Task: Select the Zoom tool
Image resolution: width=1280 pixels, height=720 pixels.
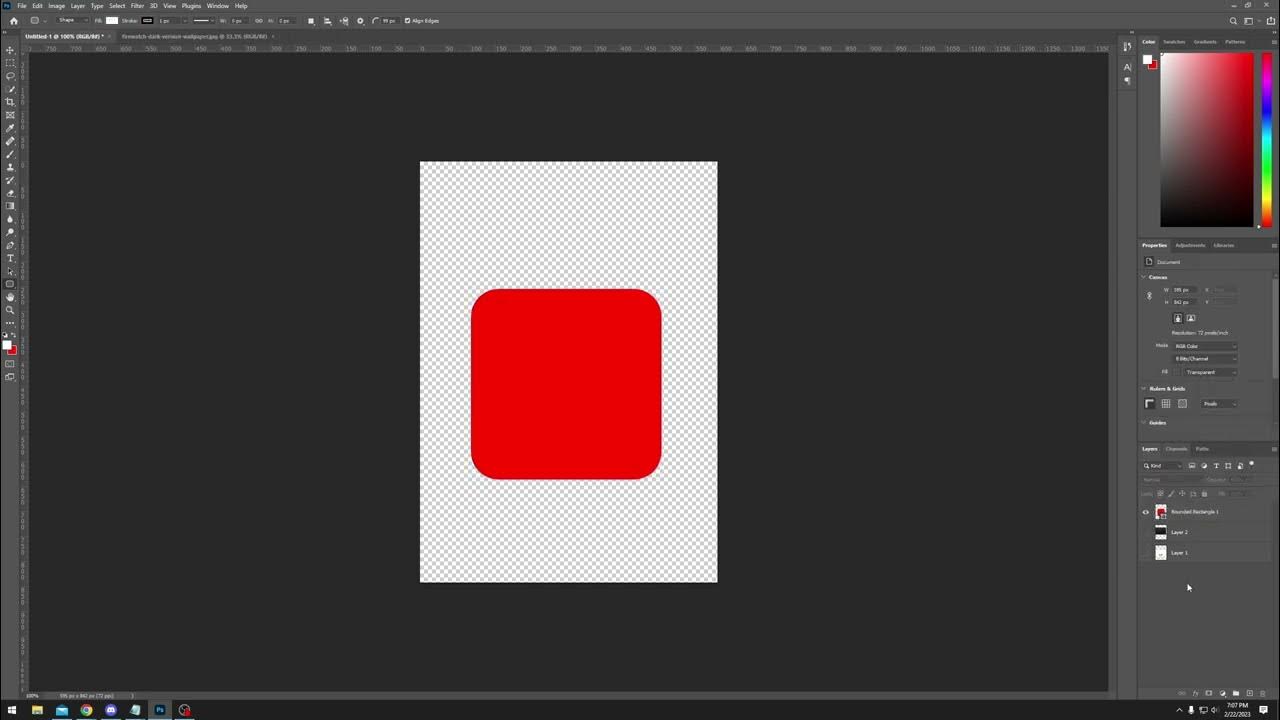Action: 10,310
